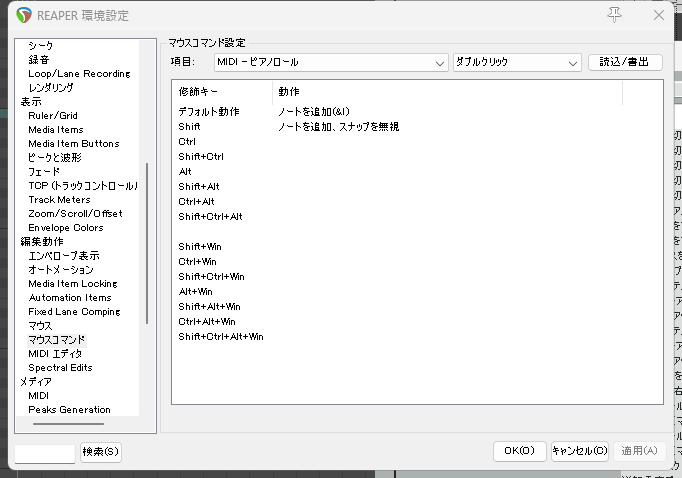Open the MIDI エディタ settings page
The height and width of the screenshot is (478, 682).
coord(55,354)
